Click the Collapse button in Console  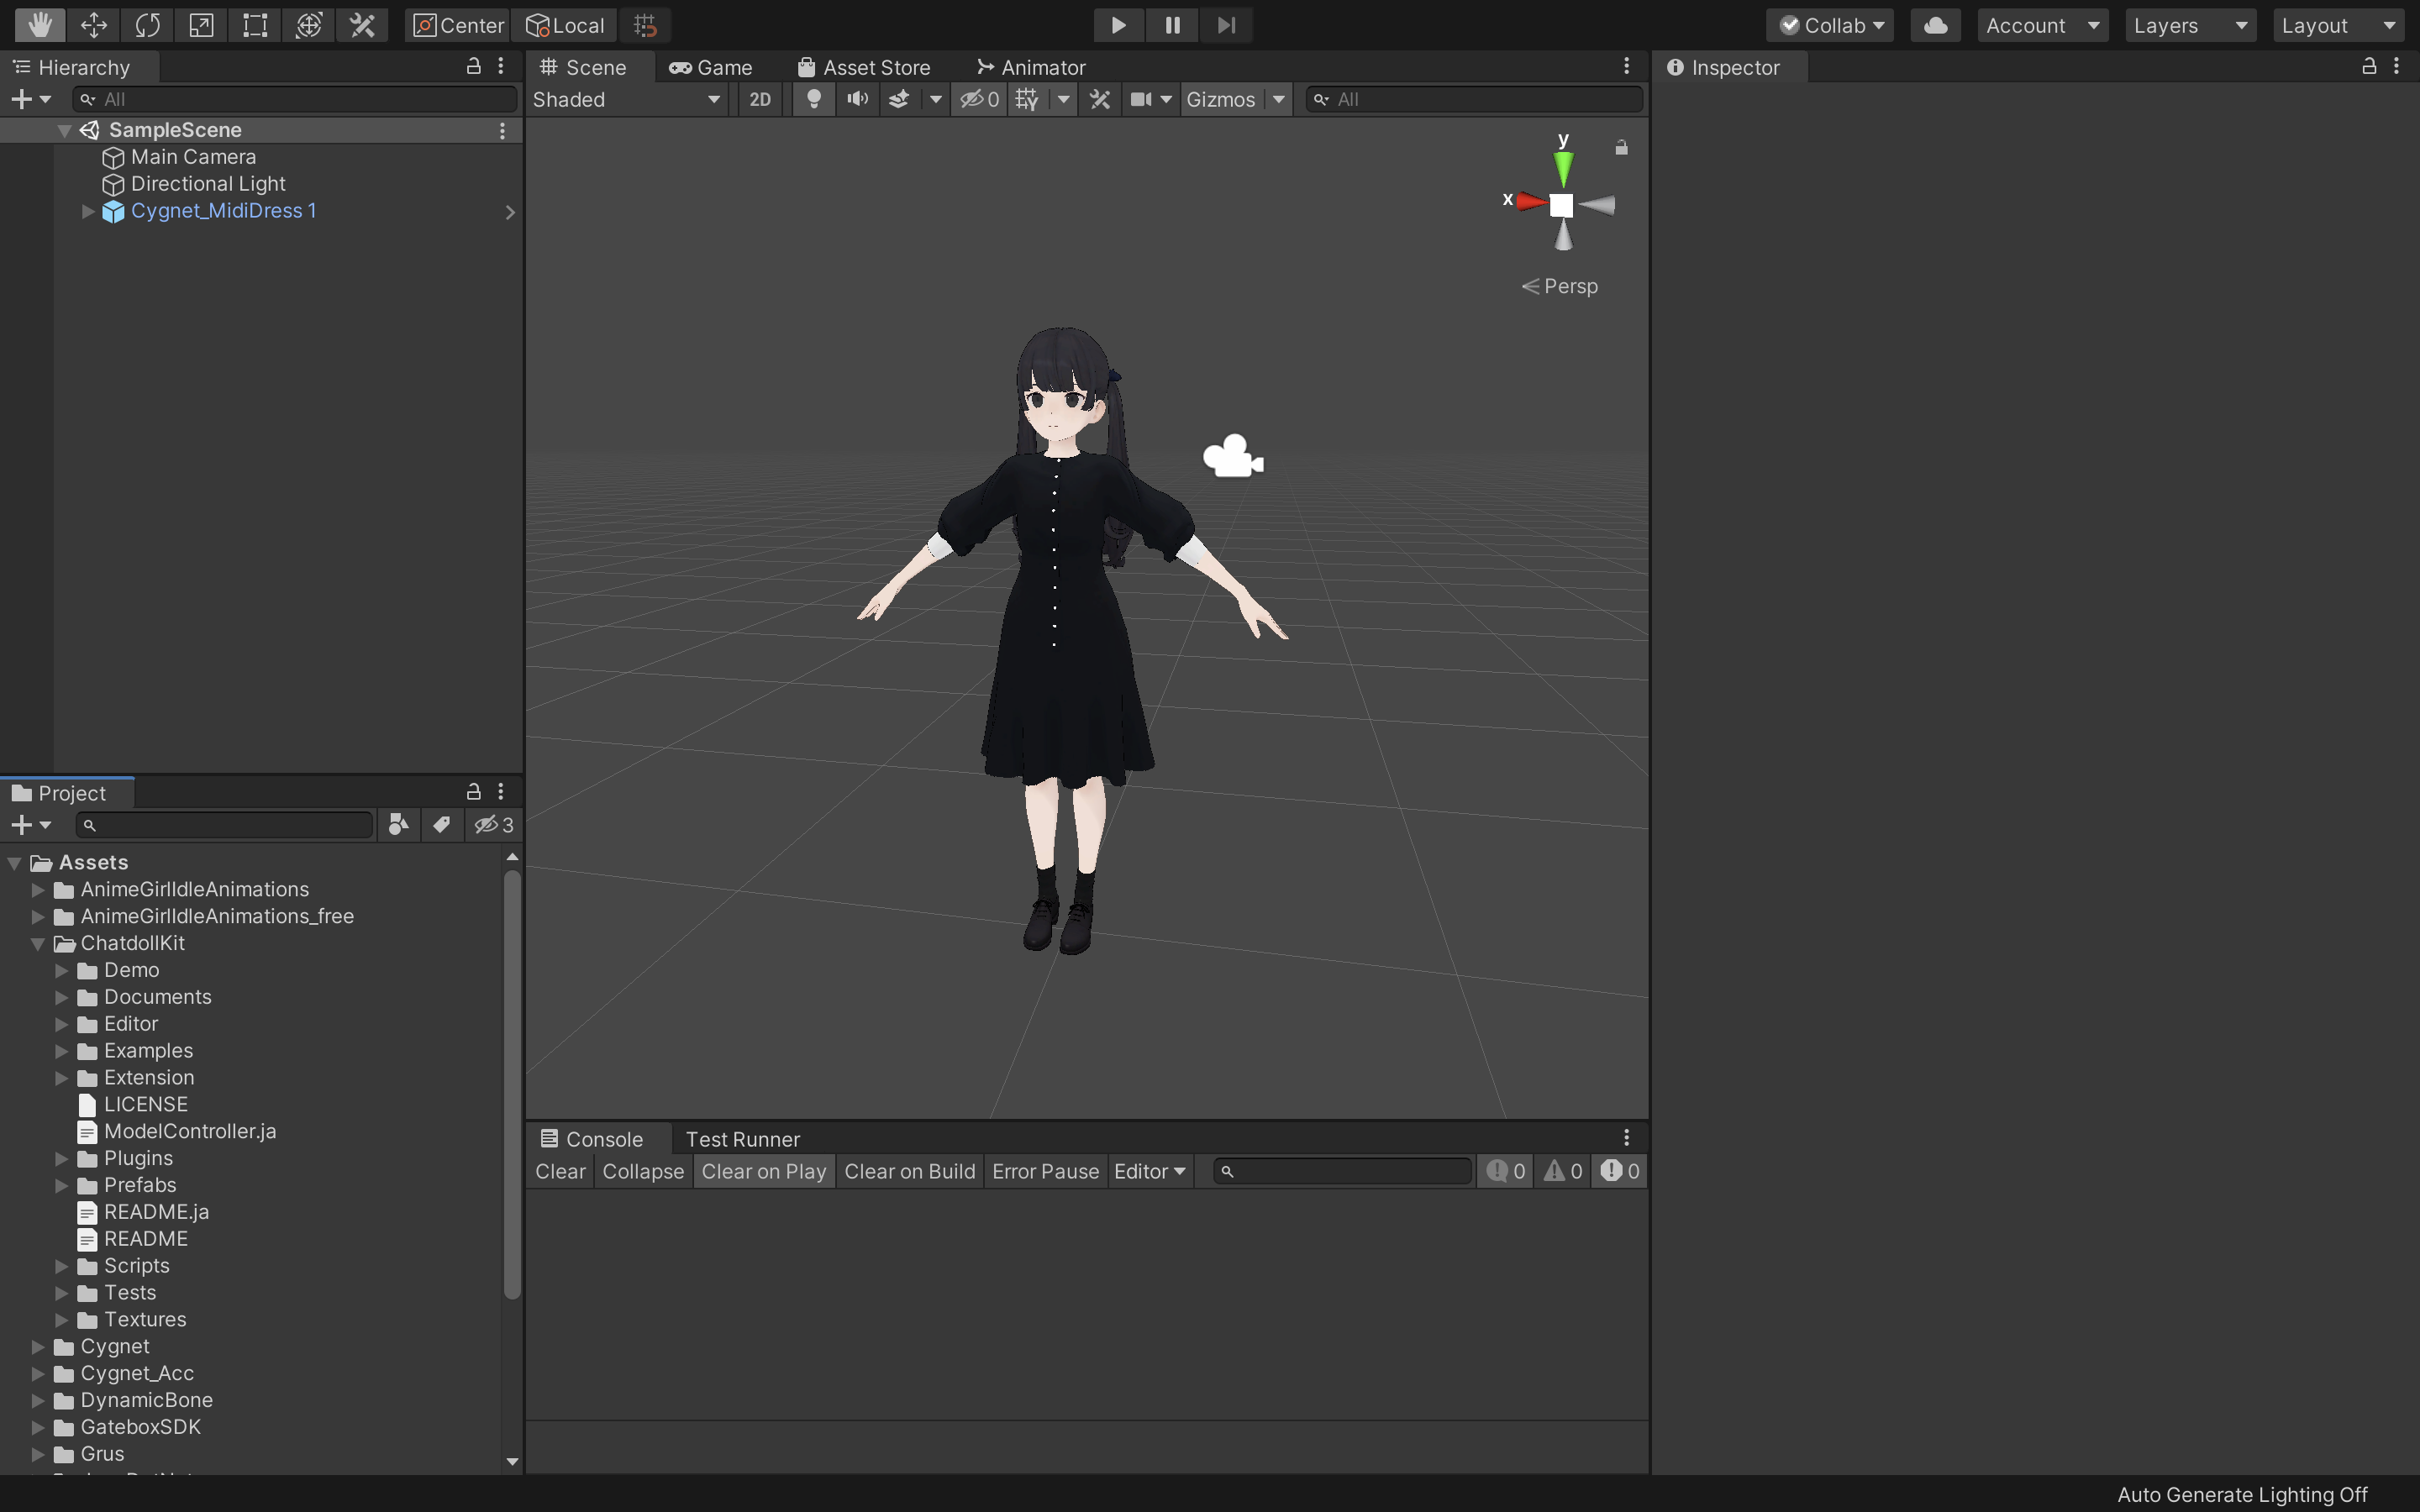[643, 1171]
